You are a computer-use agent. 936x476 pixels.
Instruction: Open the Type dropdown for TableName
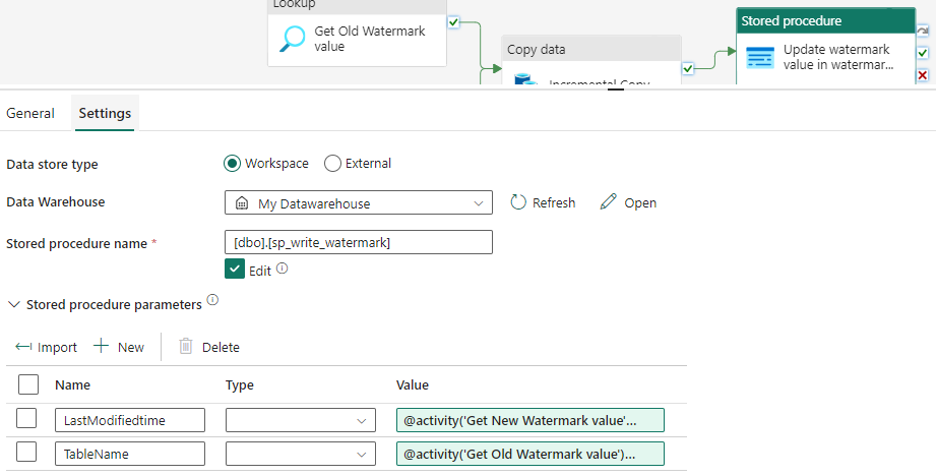[x=300, y=454]
